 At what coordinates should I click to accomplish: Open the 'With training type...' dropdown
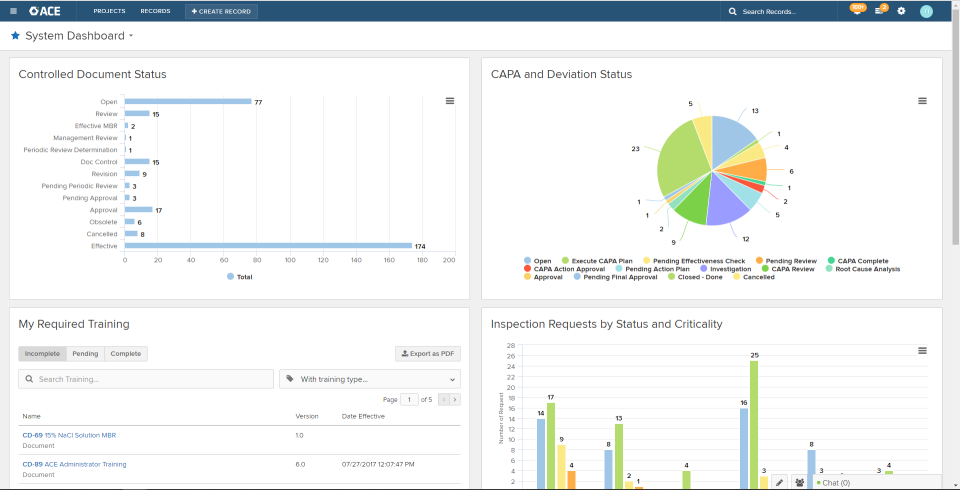pos(370,379)
